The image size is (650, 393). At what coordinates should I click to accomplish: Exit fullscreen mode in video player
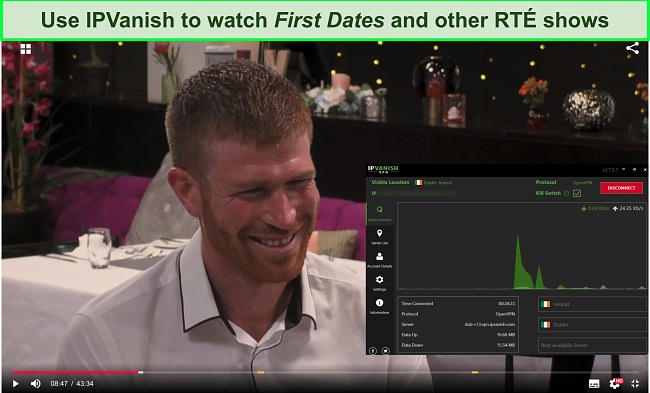635,384
